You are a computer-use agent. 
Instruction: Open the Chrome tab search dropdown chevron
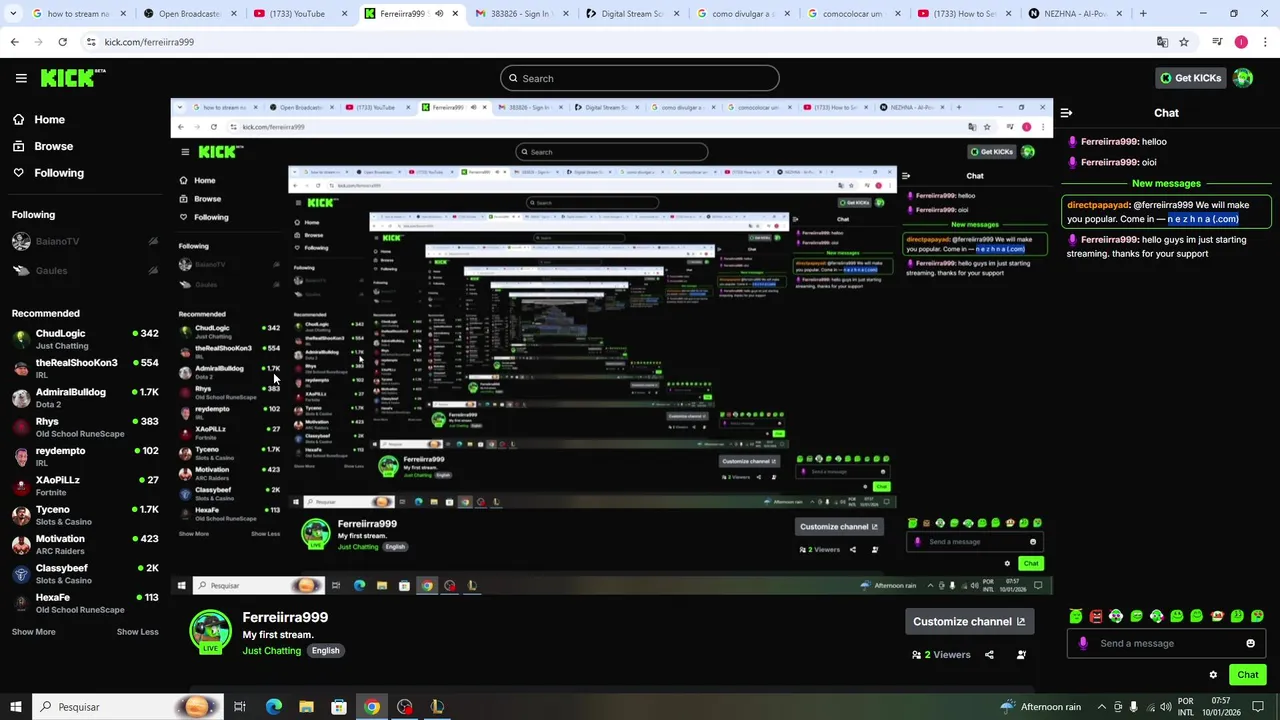click(x=14, y=14)
